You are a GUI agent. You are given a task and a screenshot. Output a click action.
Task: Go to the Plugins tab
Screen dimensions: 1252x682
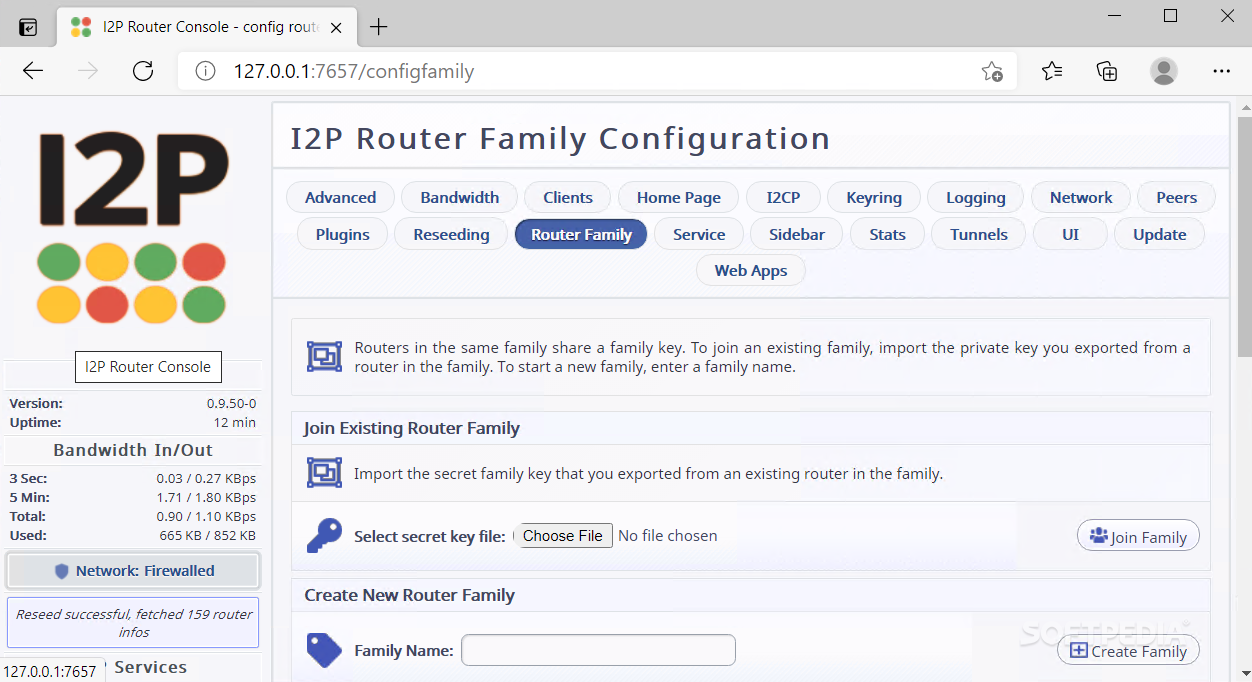click(343, 235)
